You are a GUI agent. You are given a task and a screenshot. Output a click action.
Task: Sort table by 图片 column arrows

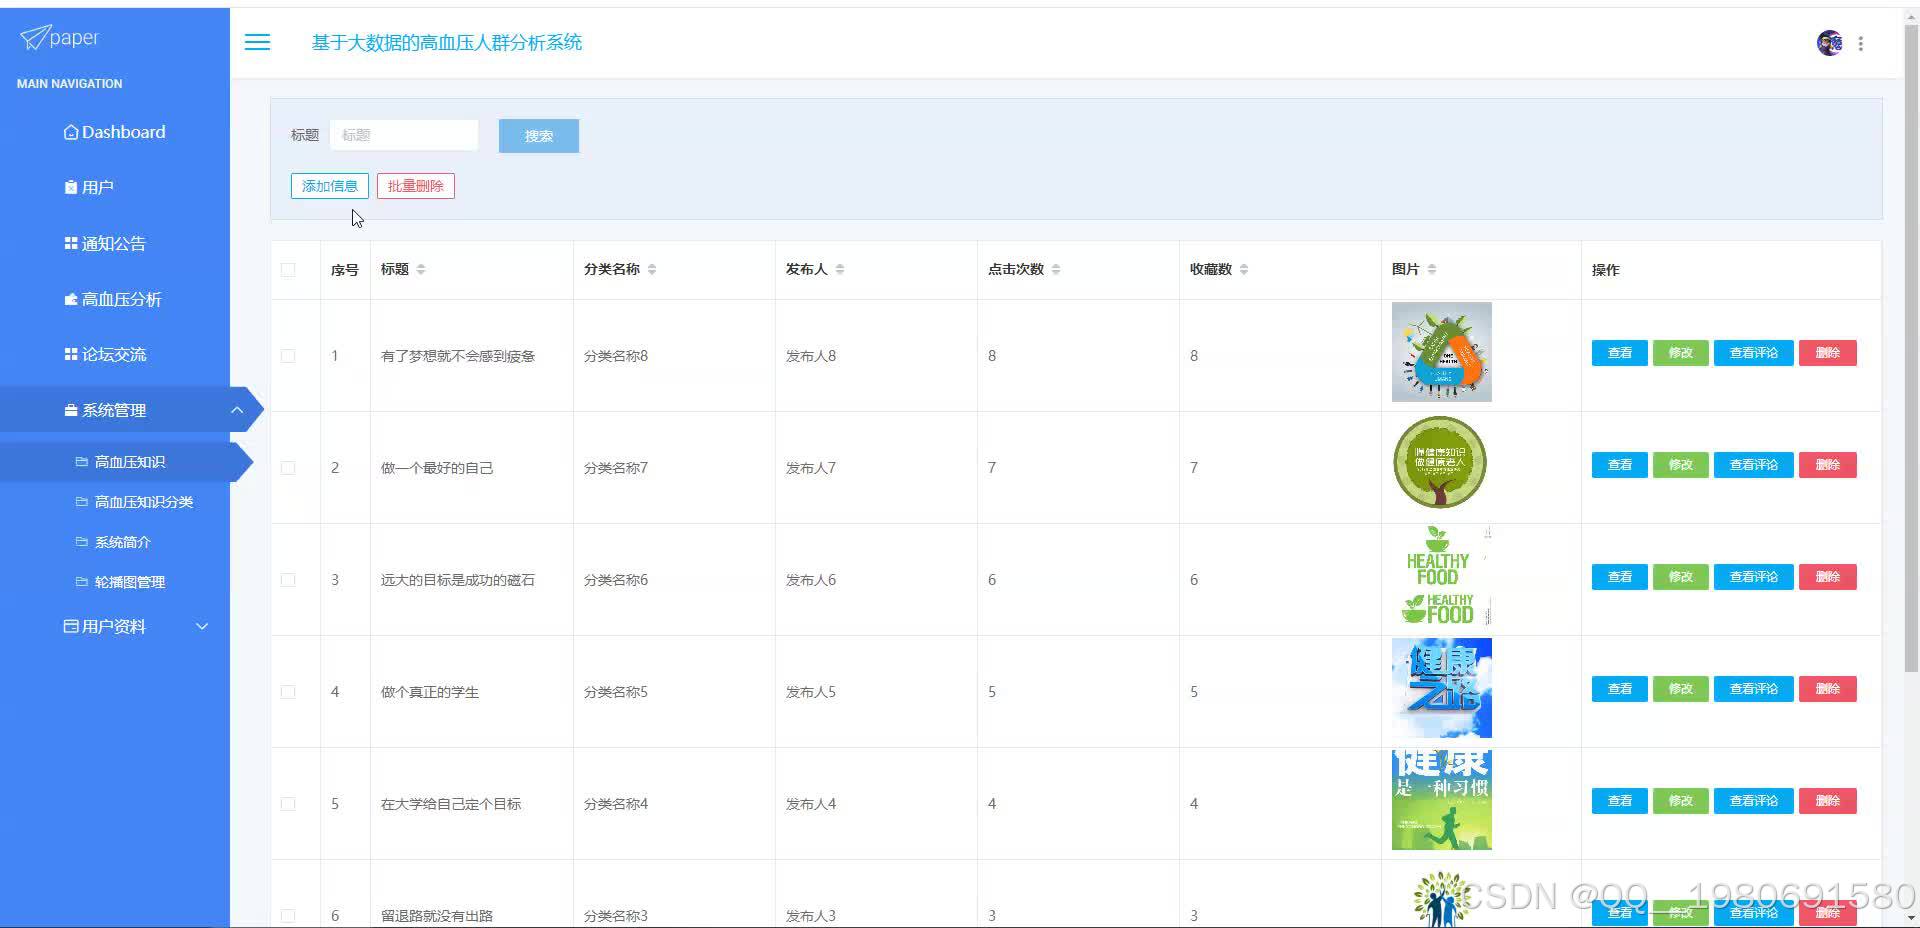click(1432, 269)
